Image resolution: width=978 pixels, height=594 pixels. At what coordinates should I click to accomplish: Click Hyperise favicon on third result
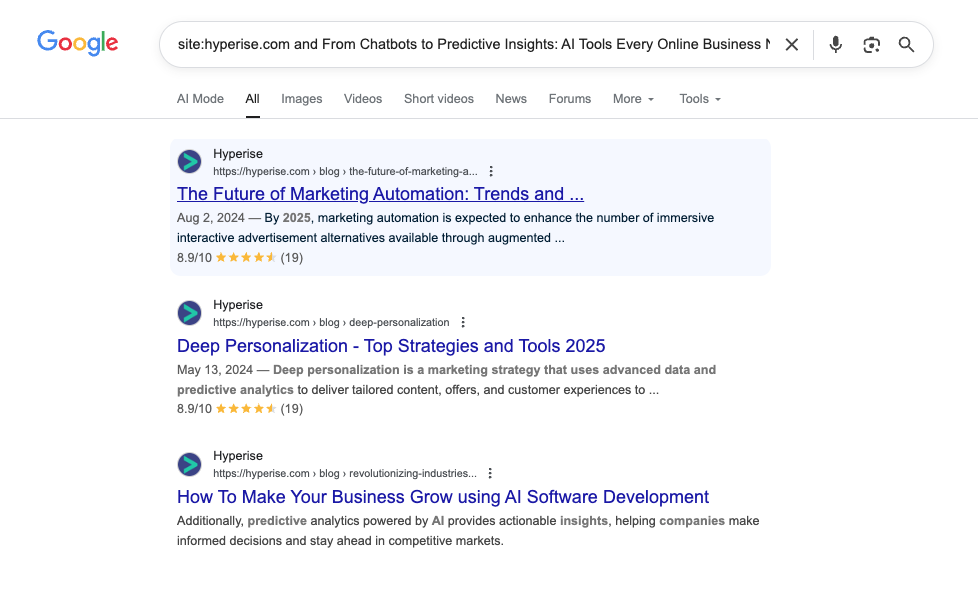tap(189, 464)
